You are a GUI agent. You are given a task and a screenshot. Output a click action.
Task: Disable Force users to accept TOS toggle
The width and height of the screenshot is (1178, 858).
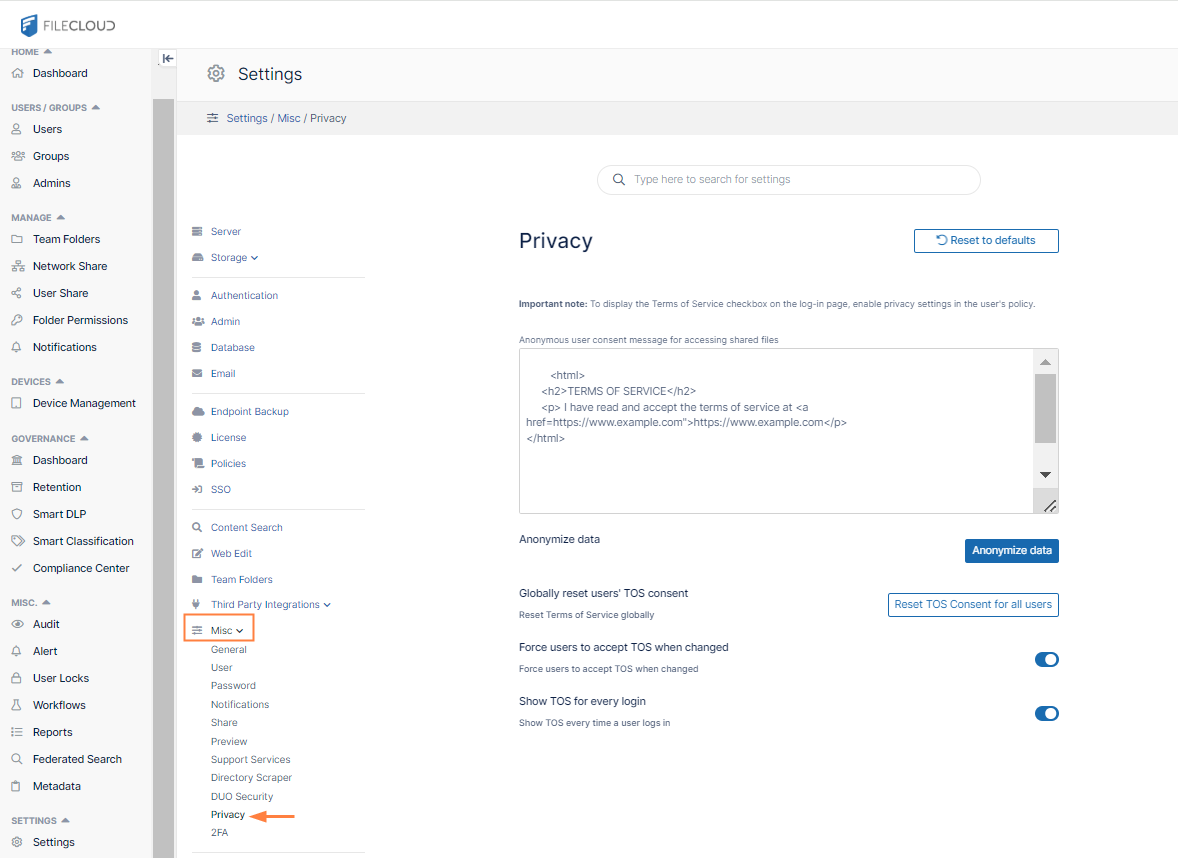click(x=1046, y=660)
